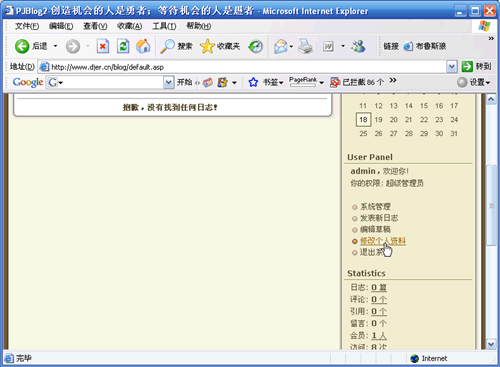
Task: Go to the Home page icon
Action: point(143,46)
